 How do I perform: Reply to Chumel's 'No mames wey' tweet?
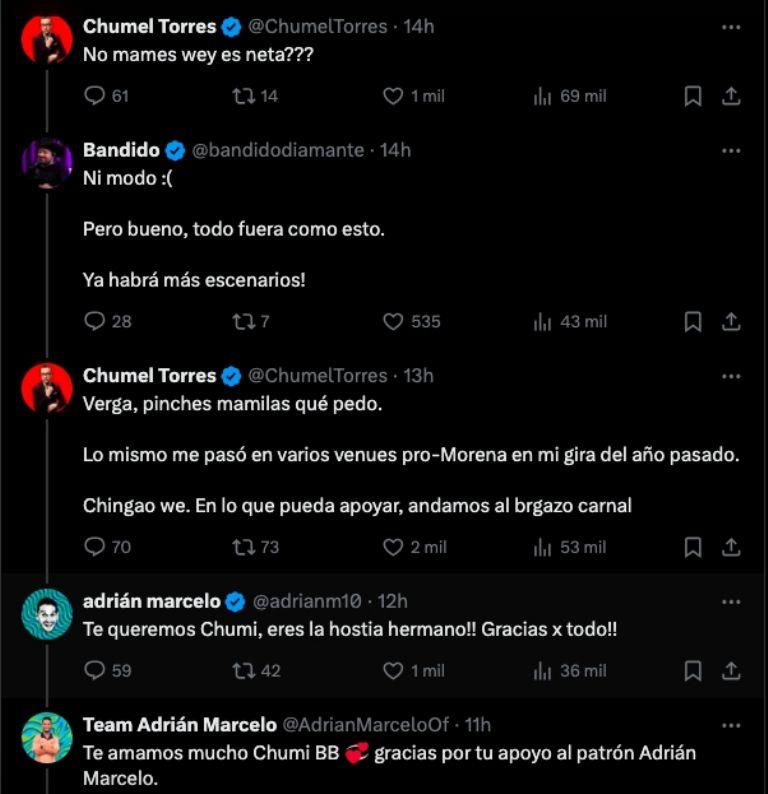(x=95, y=96)
